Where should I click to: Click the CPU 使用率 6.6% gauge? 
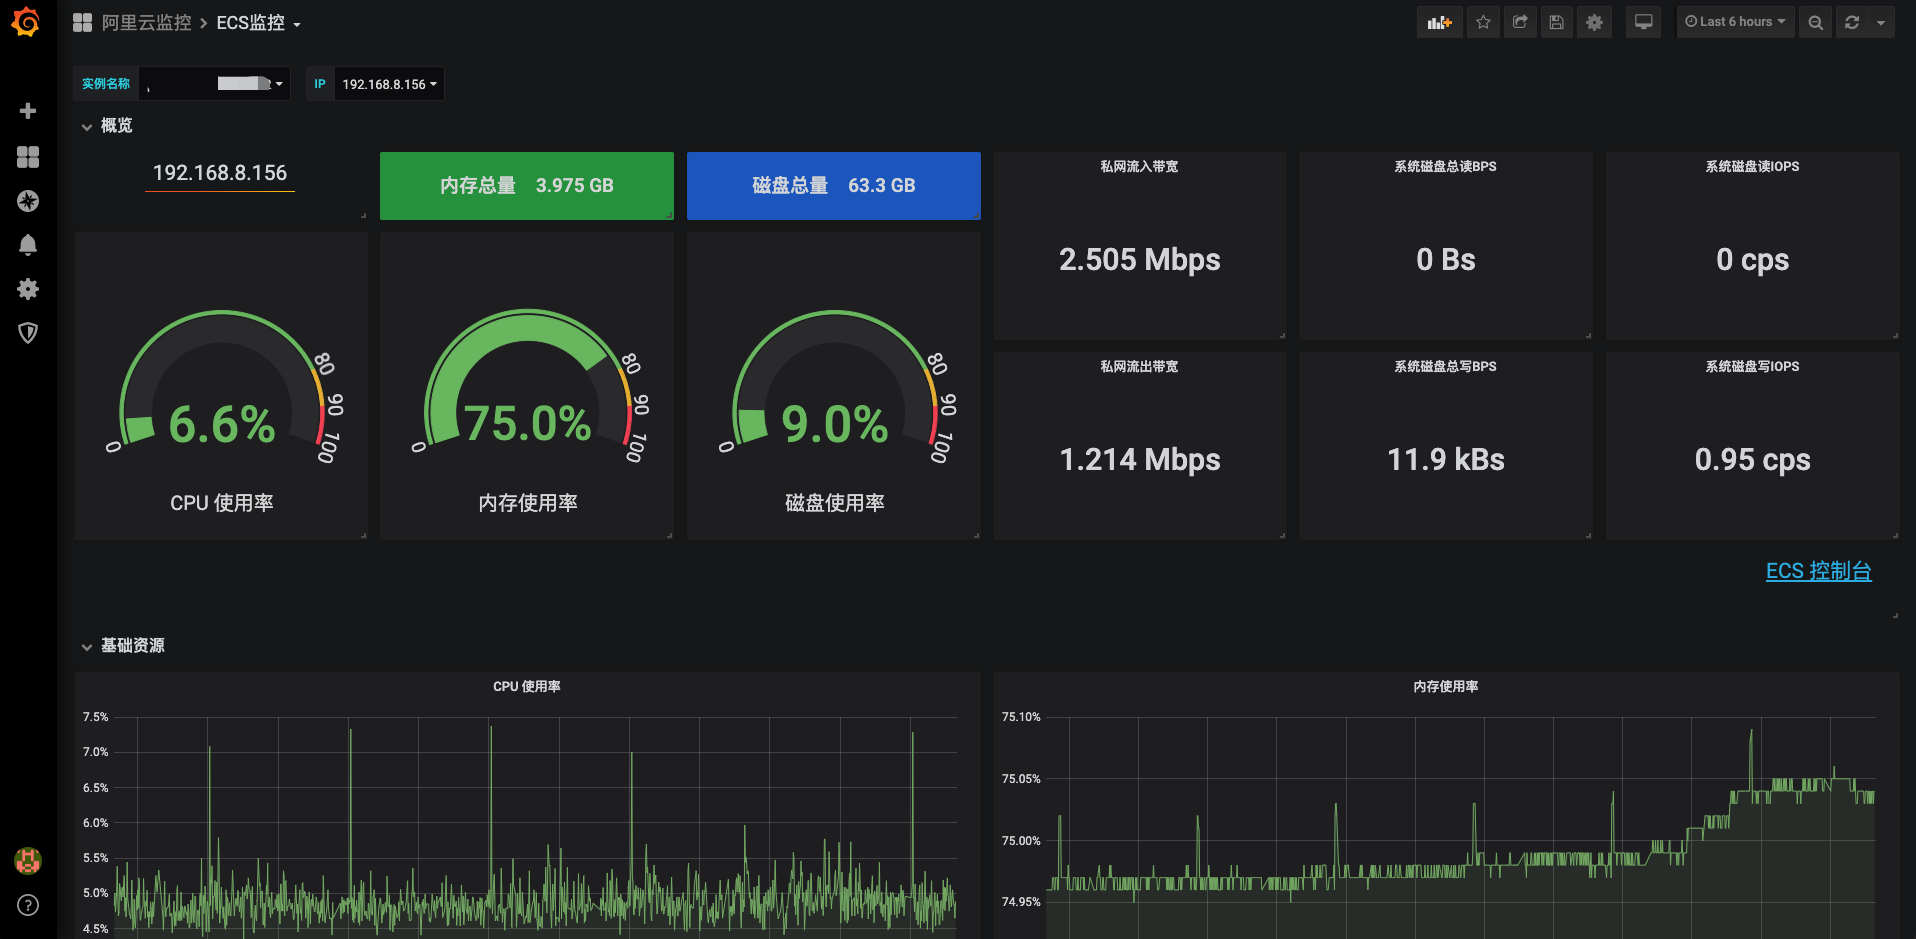click(x=221, y=386)
